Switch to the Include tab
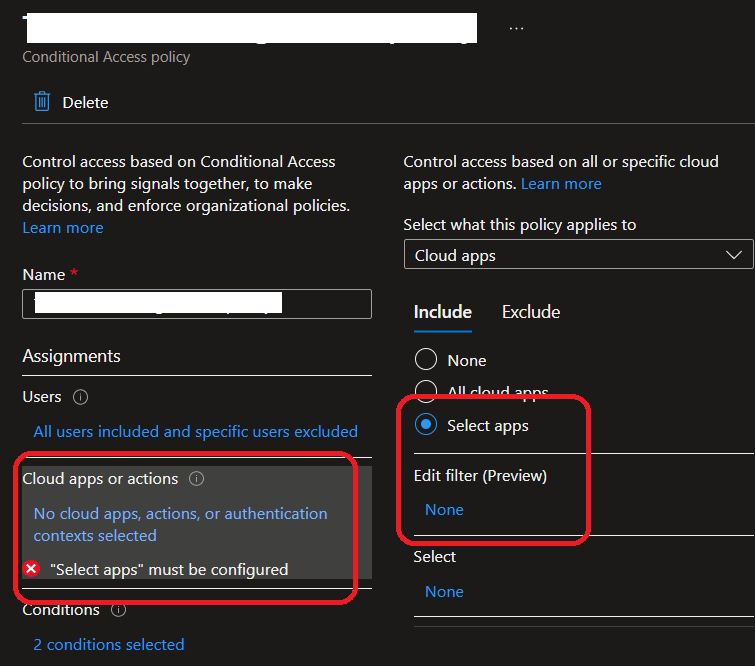 (x=442, y=312)
